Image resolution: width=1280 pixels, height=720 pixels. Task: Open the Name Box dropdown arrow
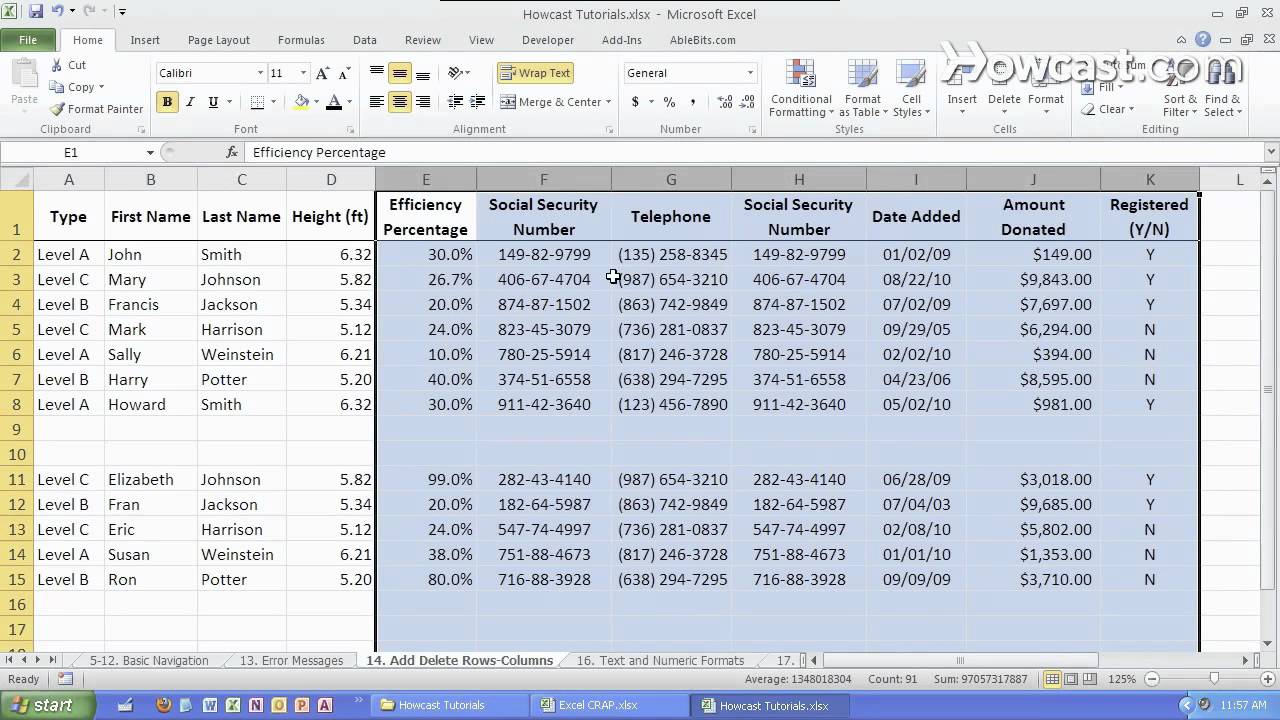pyautogui.click(x=150, y=153)
